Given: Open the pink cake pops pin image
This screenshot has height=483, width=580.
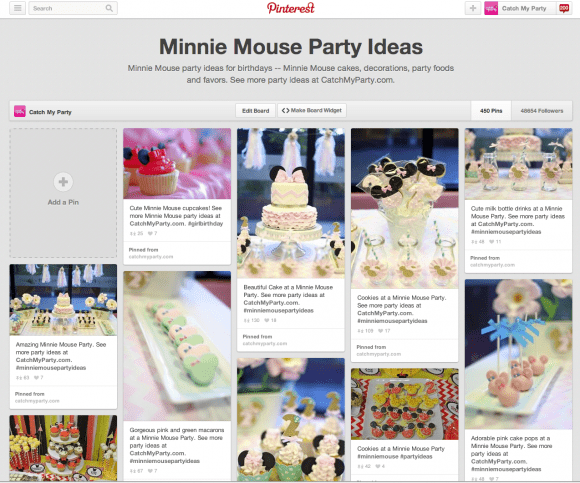Looking at the screenshot, I should pyautogui.click(x=518, y=354).
